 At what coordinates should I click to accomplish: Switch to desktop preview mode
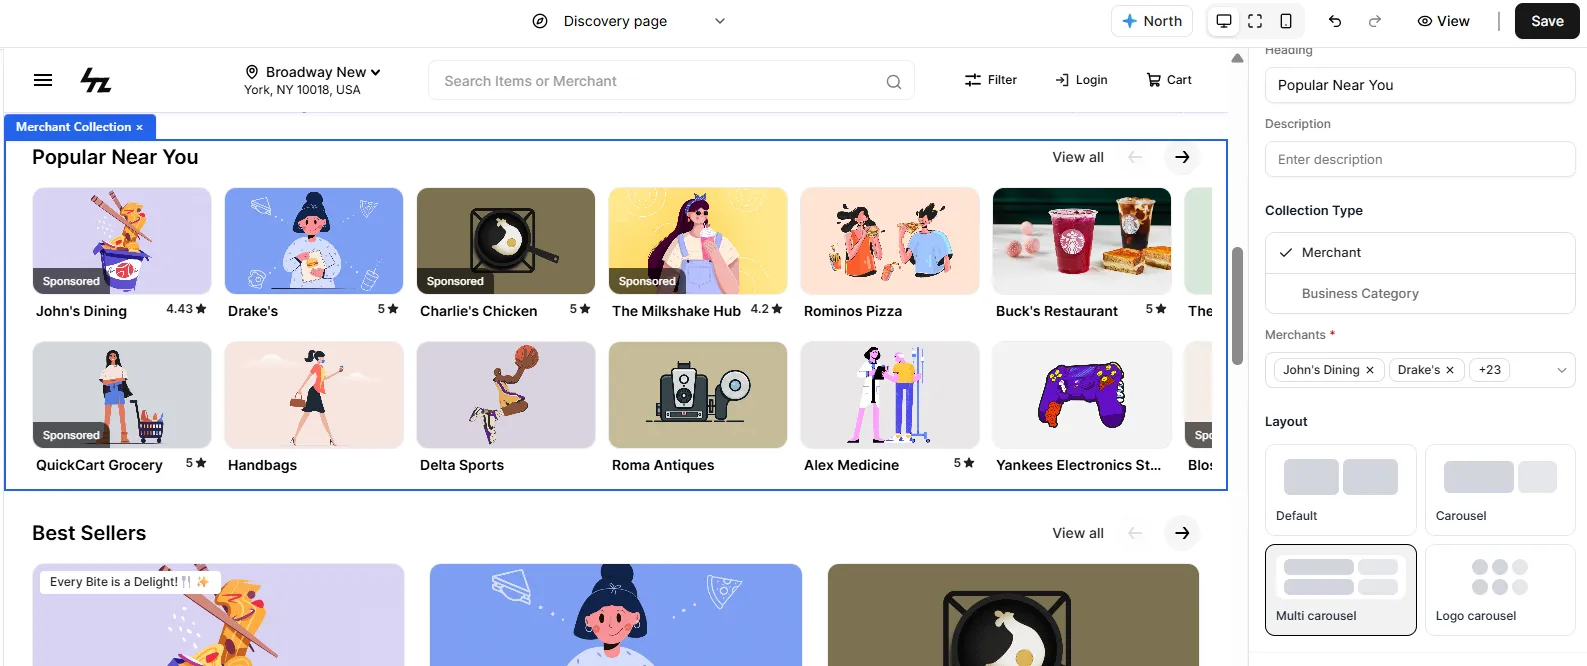tap(1223, 21)
